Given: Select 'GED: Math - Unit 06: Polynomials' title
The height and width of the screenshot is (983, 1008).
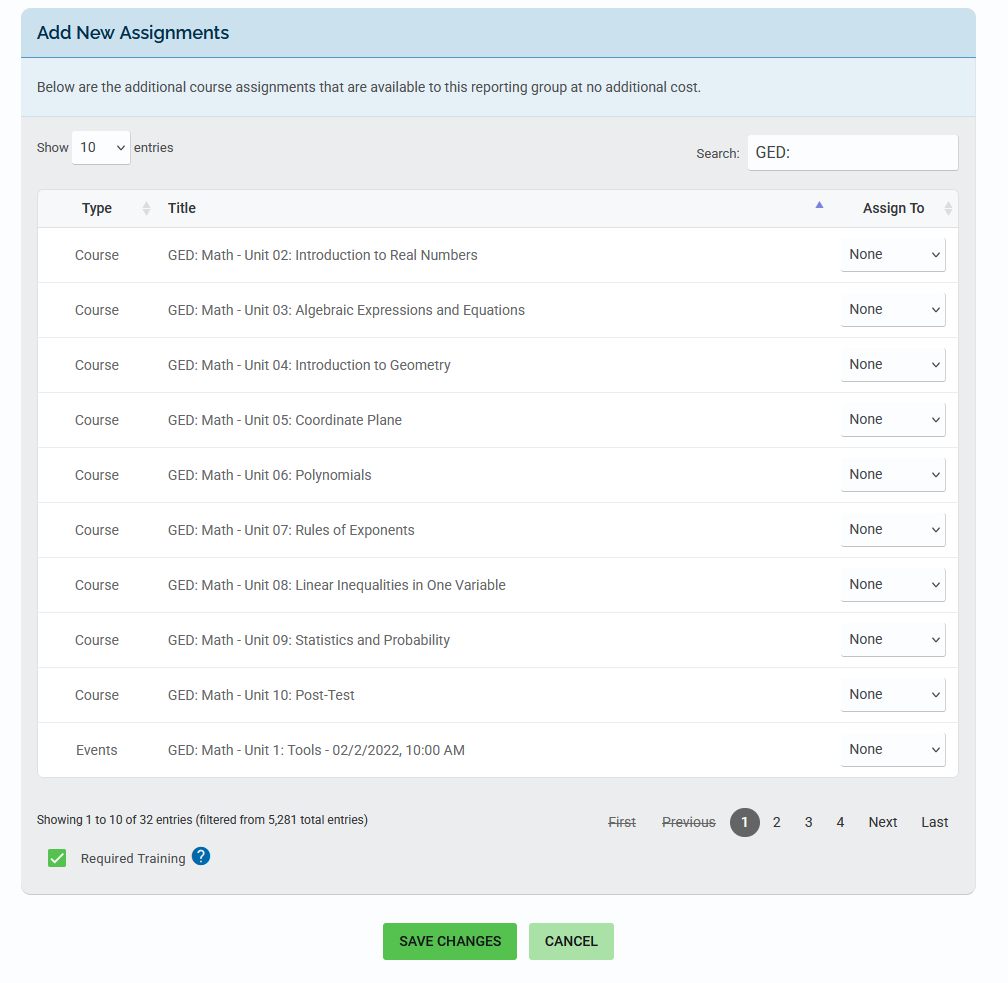Looking at the screenshot, I should (269, 475).
